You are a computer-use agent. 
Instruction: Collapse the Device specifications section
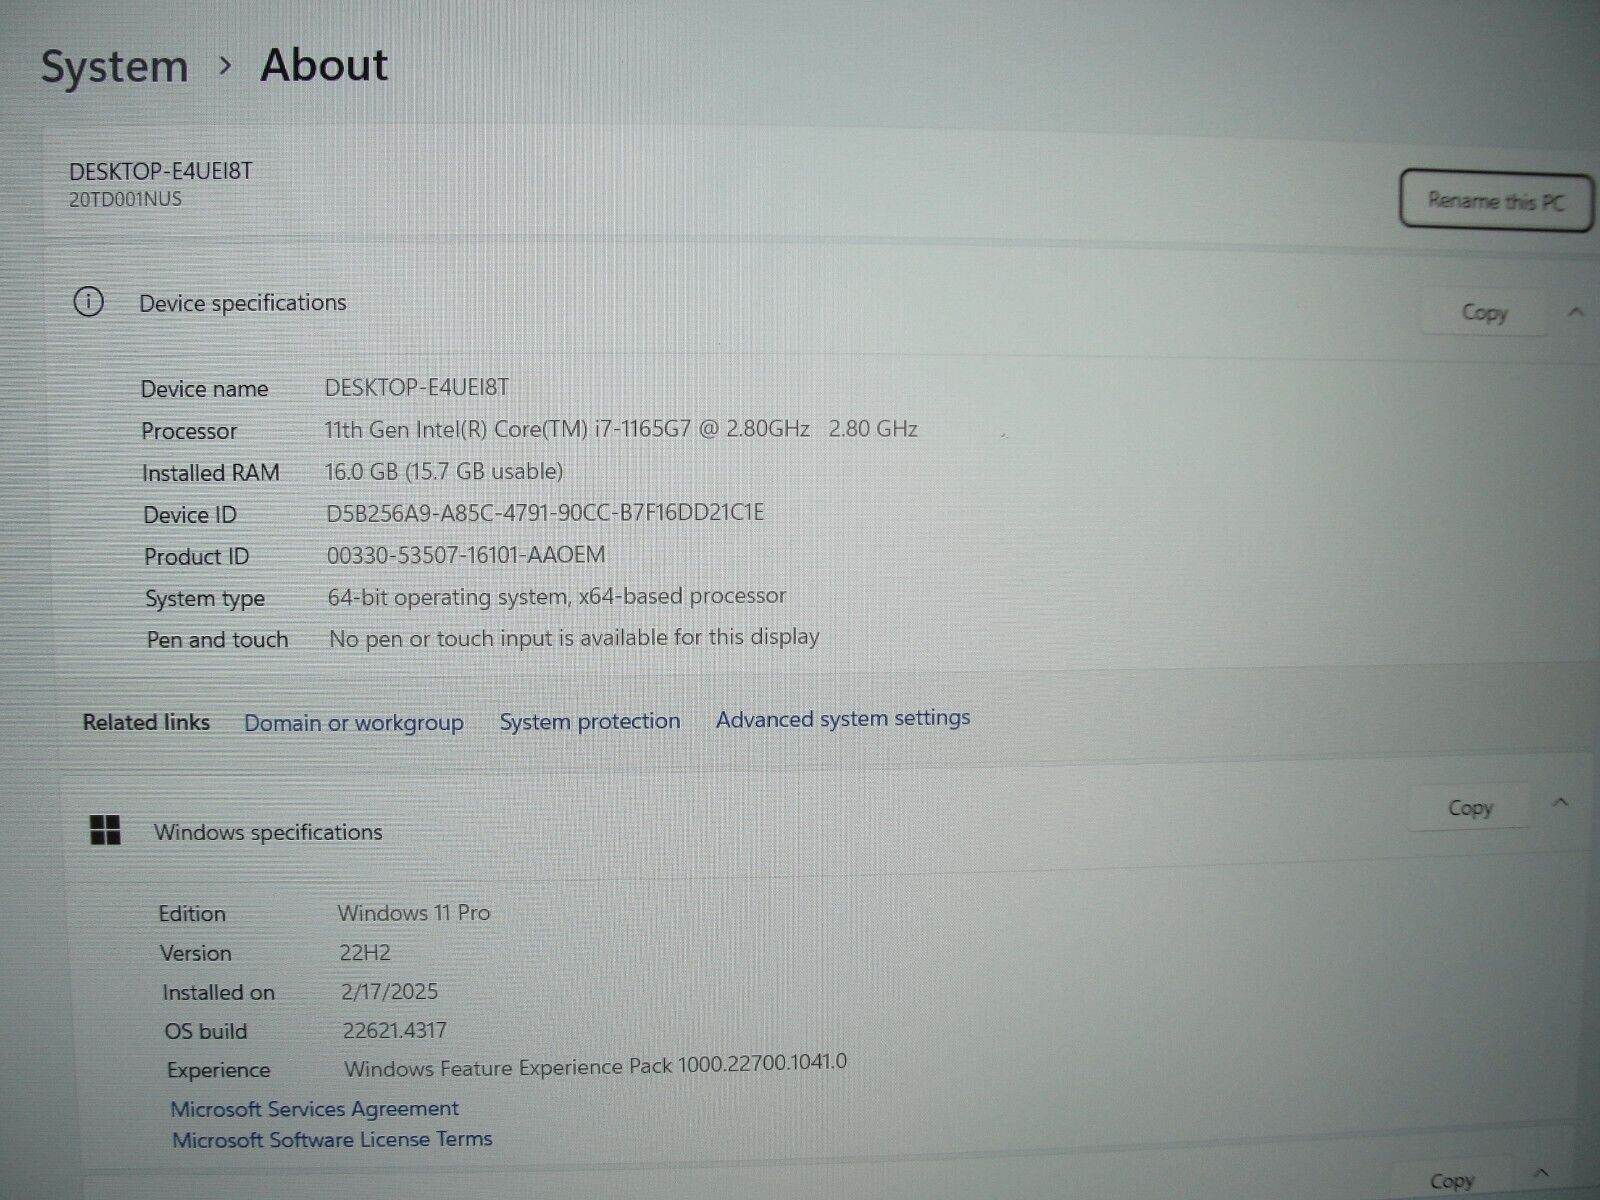tap(1576, 312)
